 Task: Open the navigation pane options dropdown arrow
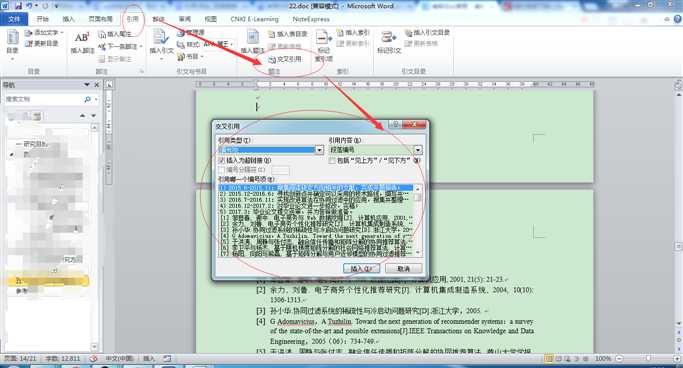point(87,84)
